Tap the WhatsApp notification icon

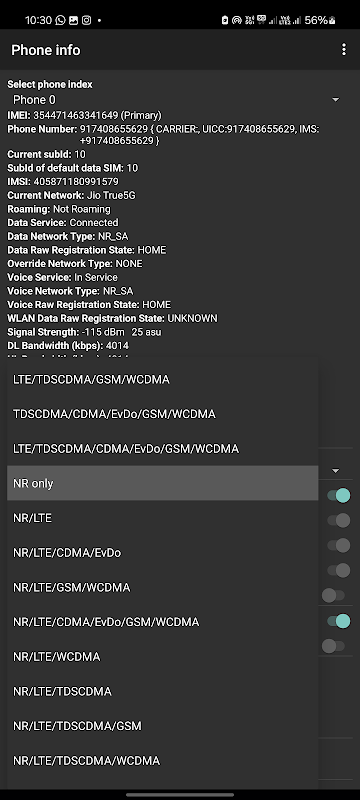pos(61,20)
